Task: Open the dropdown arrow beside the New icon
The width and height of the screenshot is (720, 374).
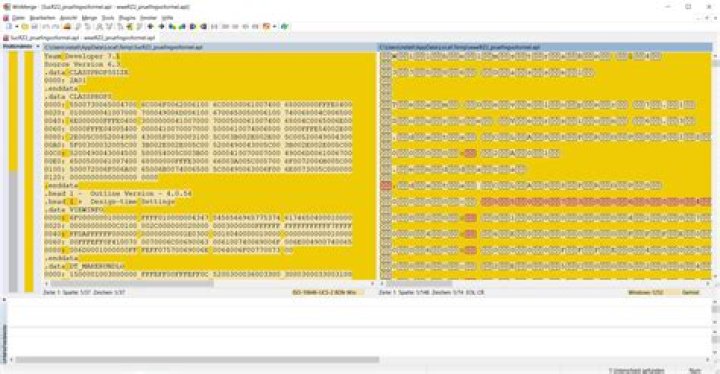Action: pos(16,27)
